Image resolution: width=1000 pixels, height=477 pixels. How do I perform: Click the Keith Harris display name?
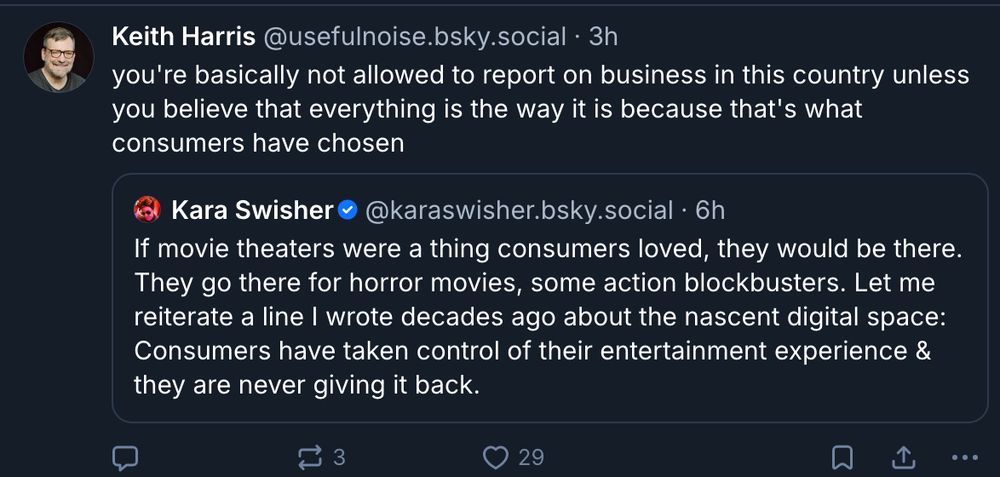(x=182, y=37)
